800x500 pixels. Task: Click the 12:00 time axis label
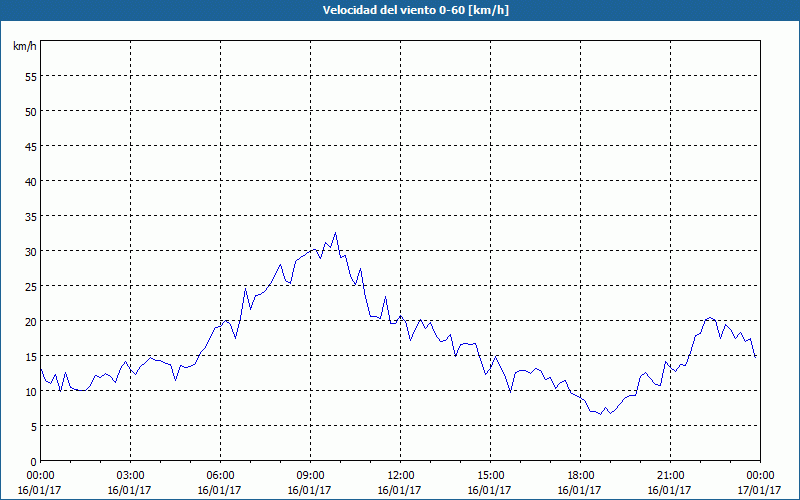click(401, 475)
